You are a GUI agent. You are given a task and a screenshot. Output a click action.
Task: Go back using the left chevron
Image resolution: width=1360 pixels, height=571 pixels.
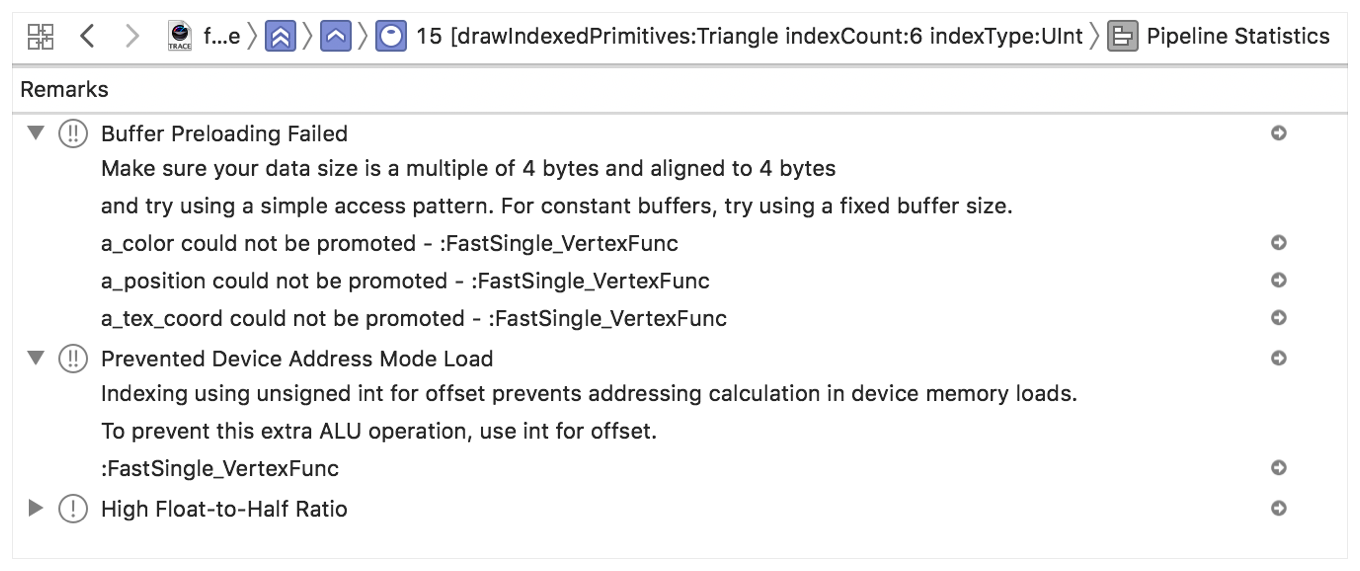pos(87,38)
